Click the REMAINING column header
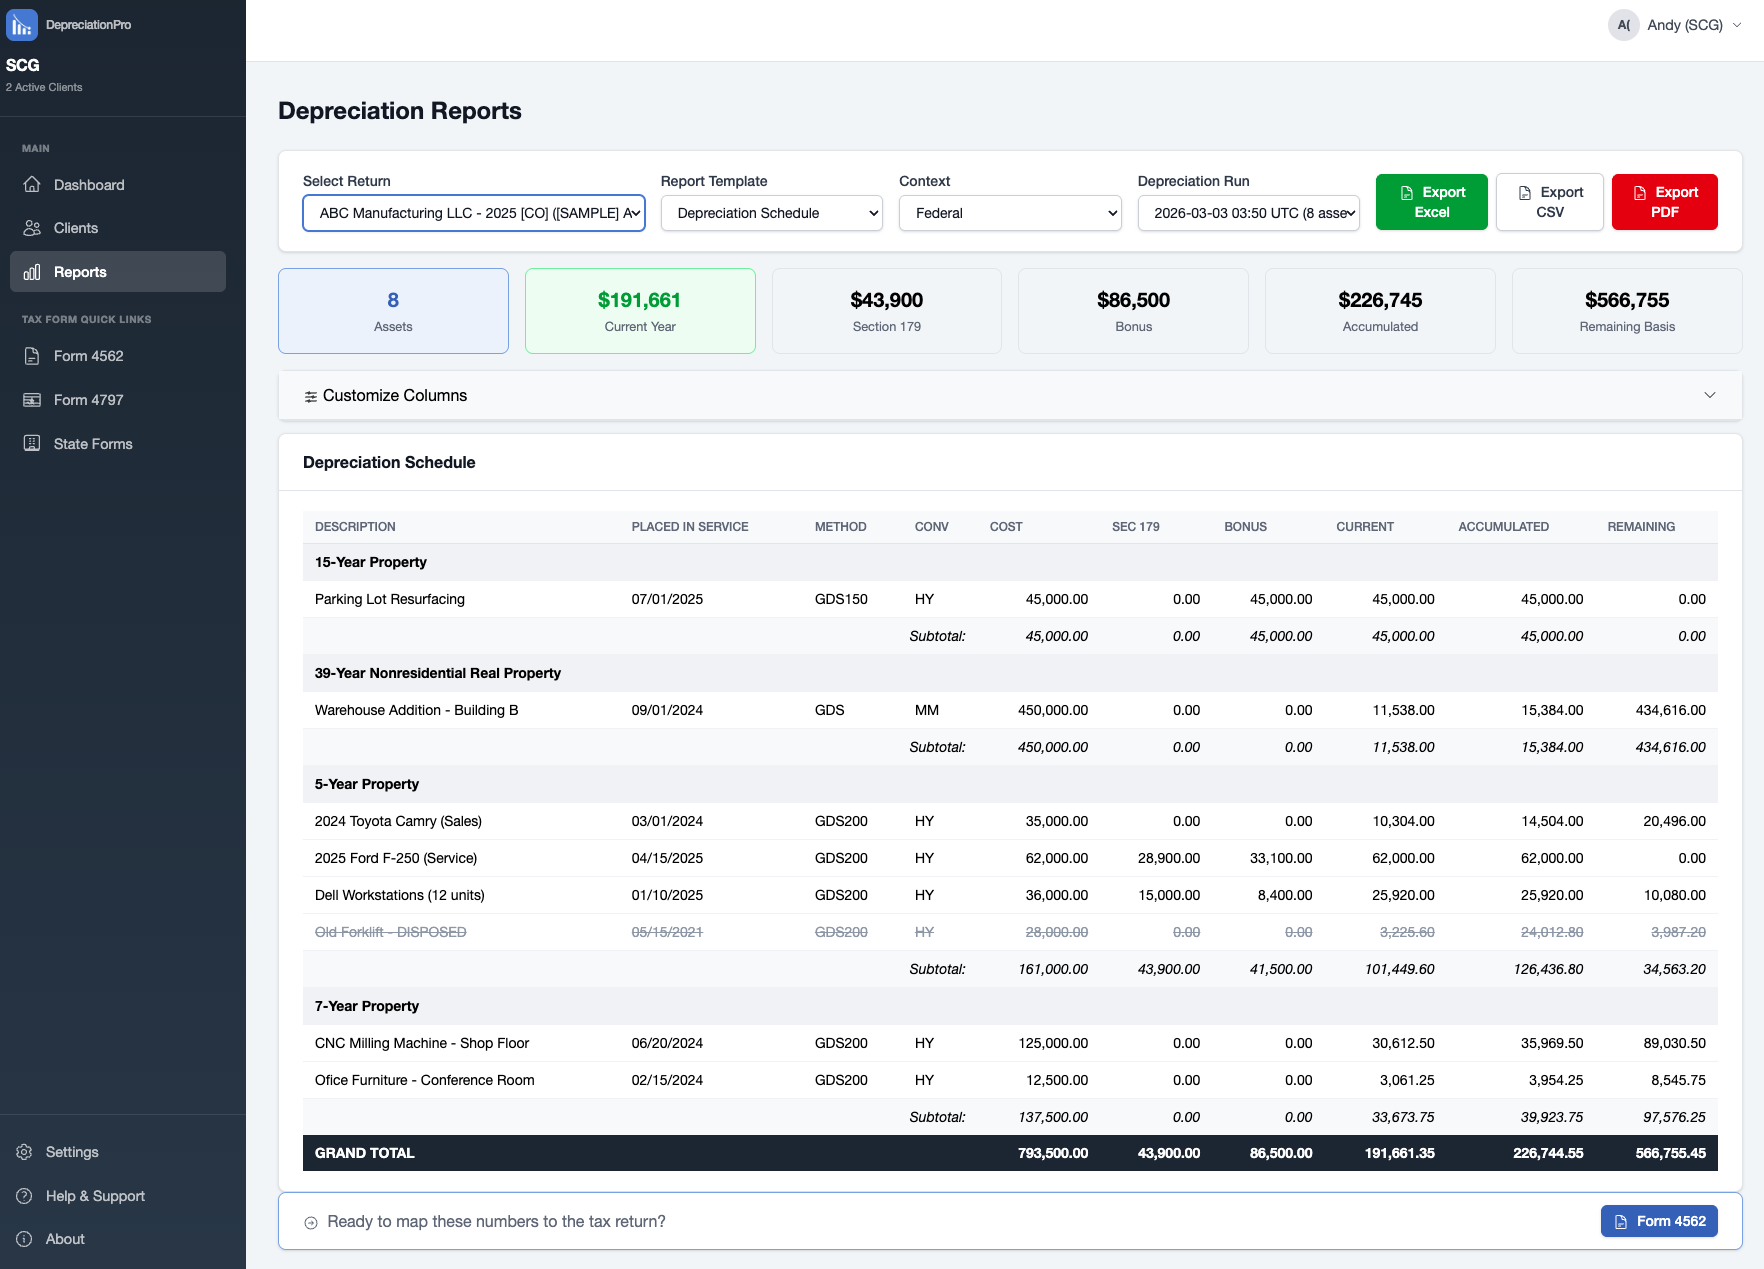This screenshot has height=1269, width=1764. pos(1641,527)
